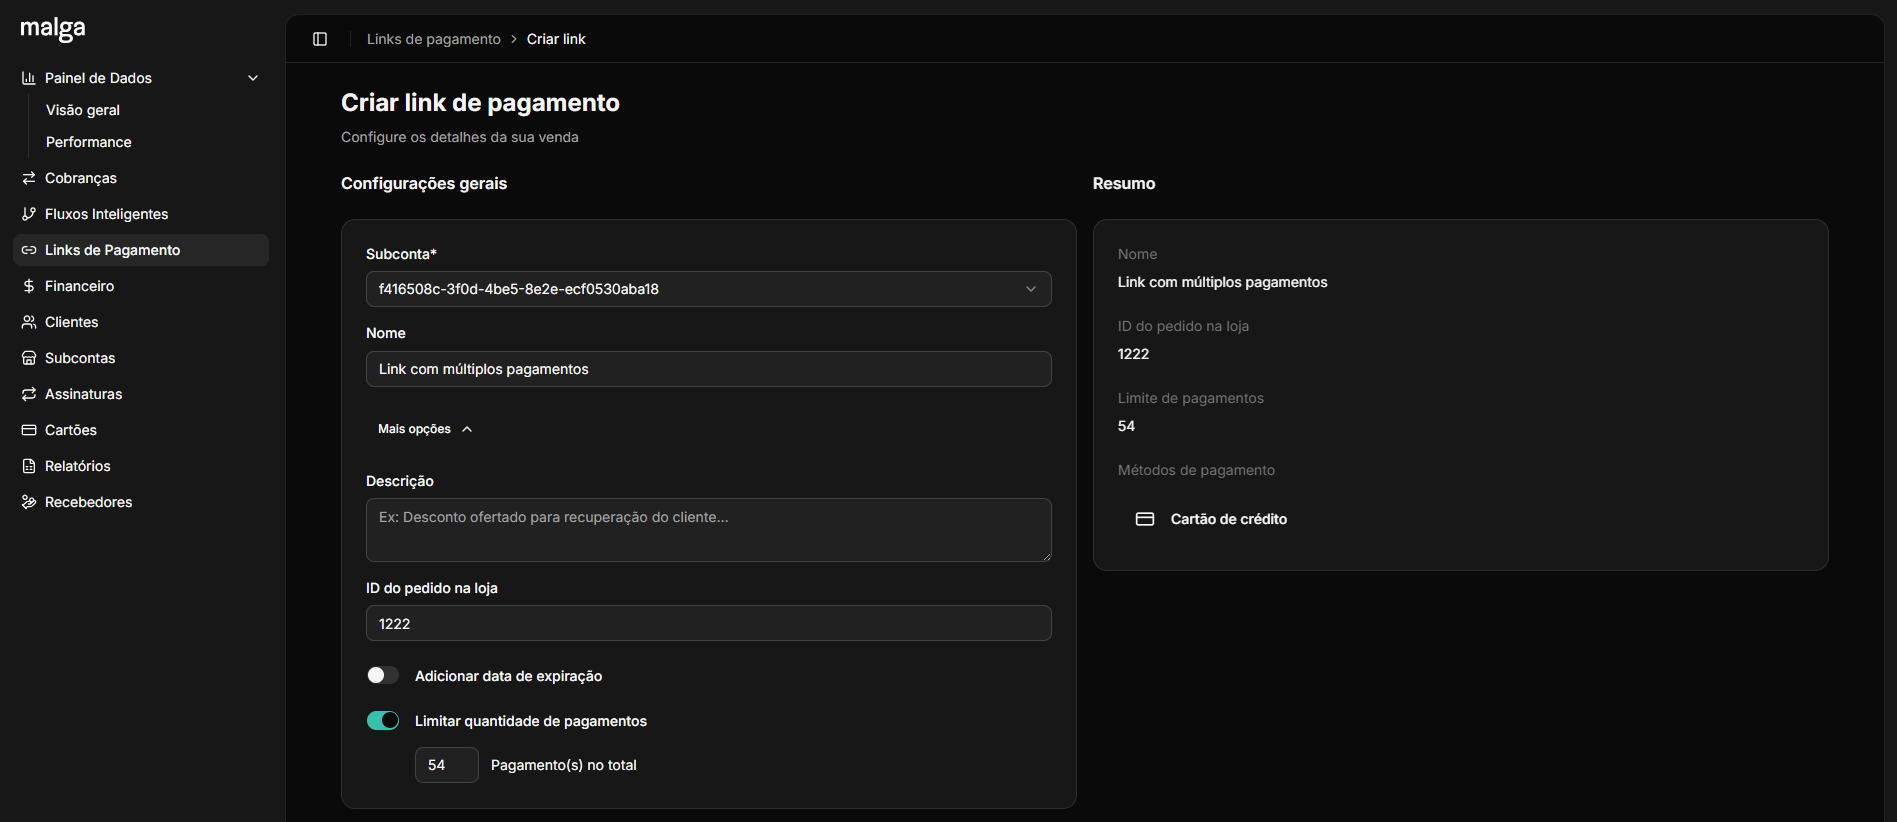Click the 'Pagamento(s) no total' label

coord(564,765)
